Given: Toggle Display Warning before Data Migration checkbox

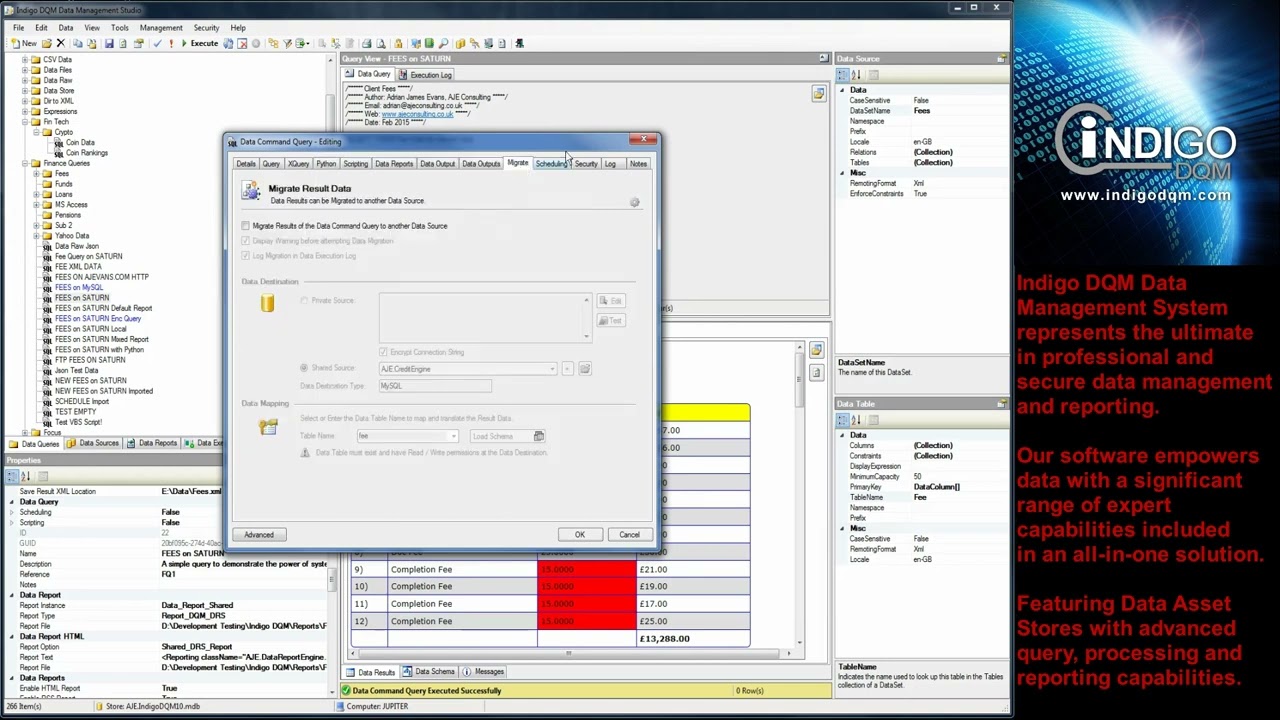Looking at the screenshot, I should point(246,241).
